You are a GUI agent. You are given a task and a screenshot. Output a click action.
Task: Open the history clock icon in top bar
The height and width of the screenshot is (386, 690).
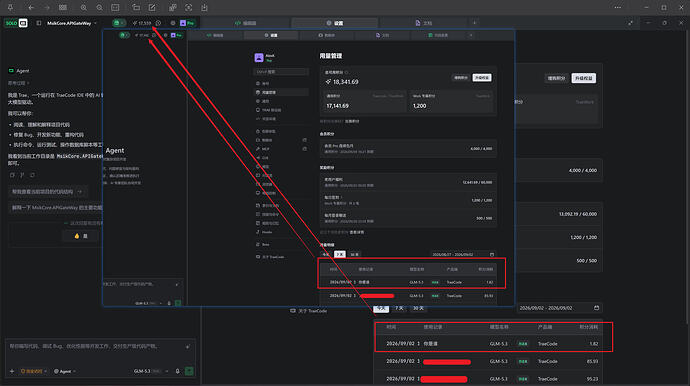click(158, 23)
